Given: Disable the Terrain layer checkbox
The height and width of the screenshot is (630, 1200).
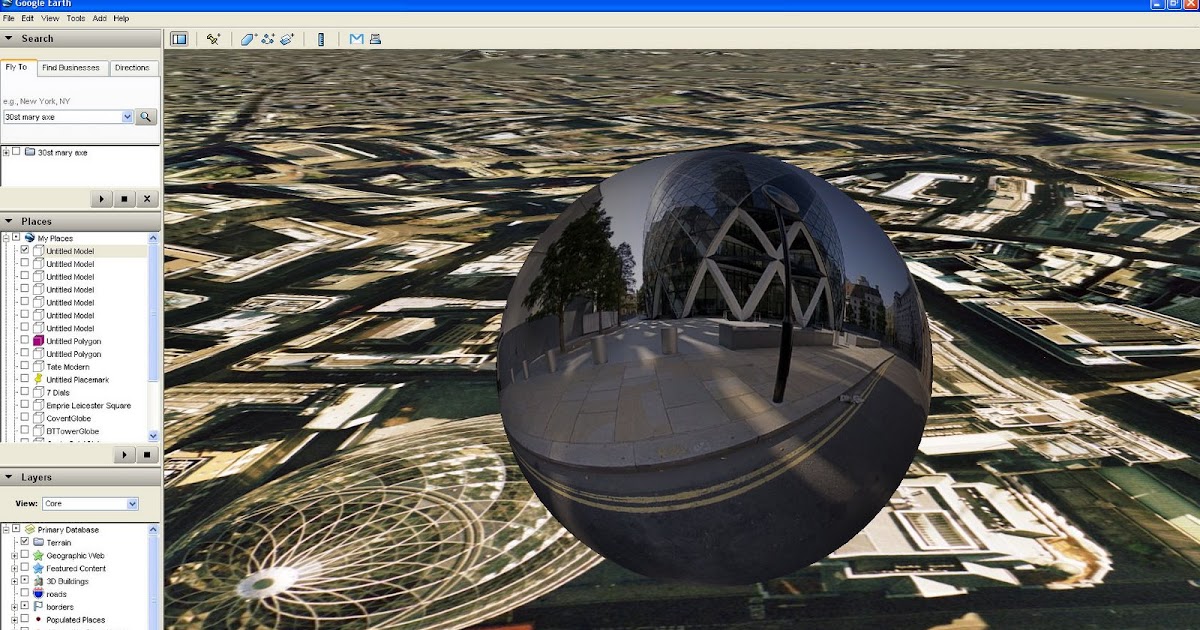Looking at the screenshot, I should point(24,542).
